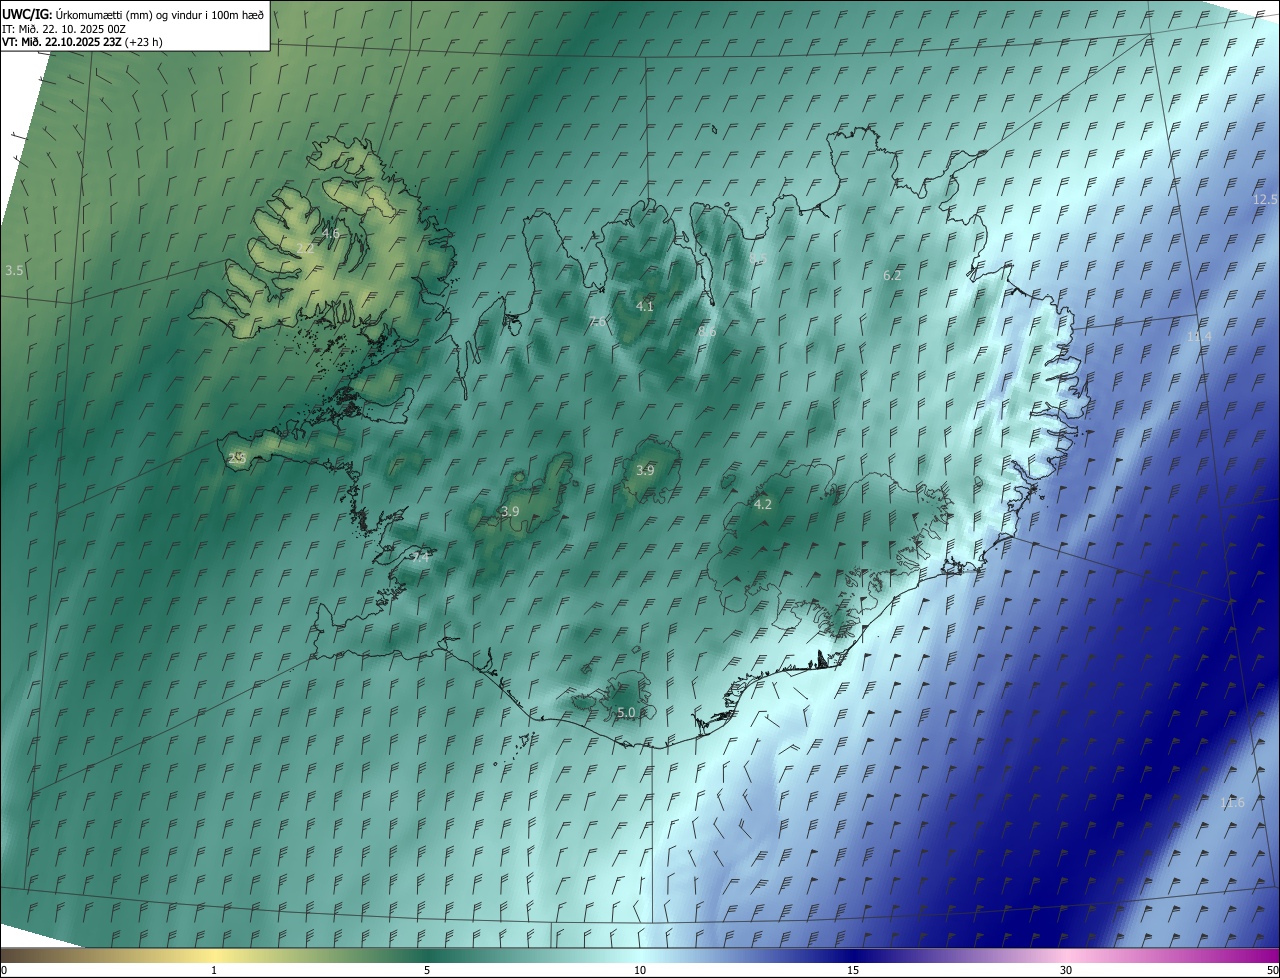Click the 4.6 value over the Westfjords
1280x978 pixels.
click(x=330, y=233)
